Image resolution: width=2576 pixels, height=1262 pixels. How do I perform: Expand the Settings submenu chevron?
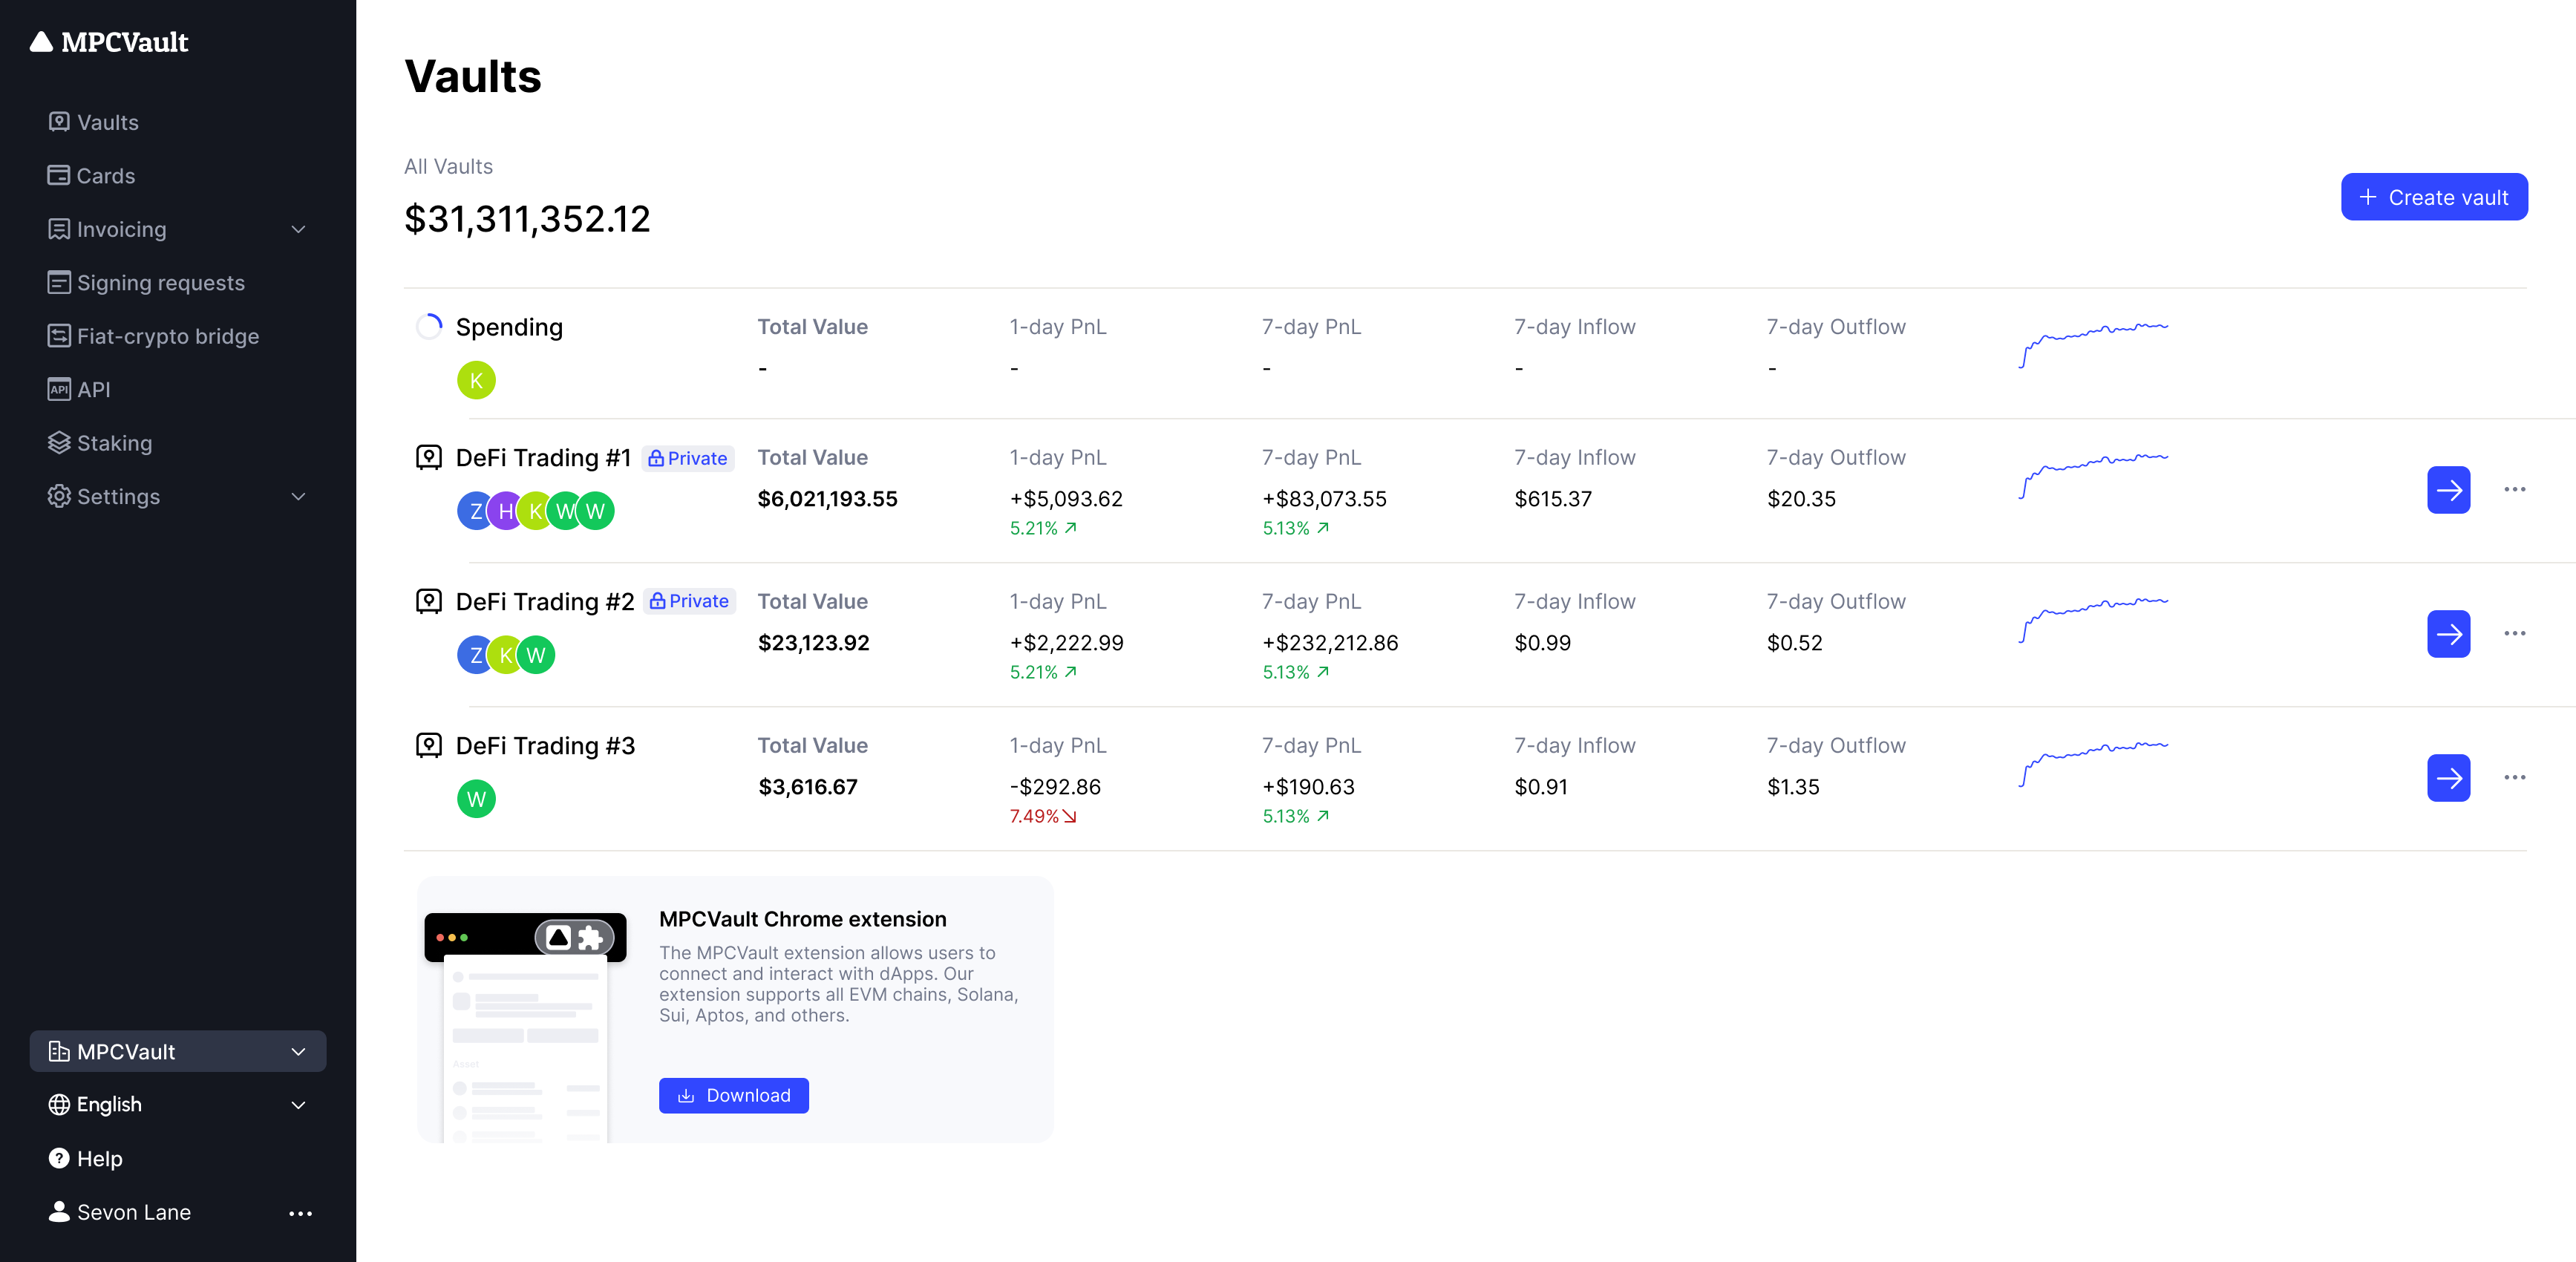click(x=298, y=496)
